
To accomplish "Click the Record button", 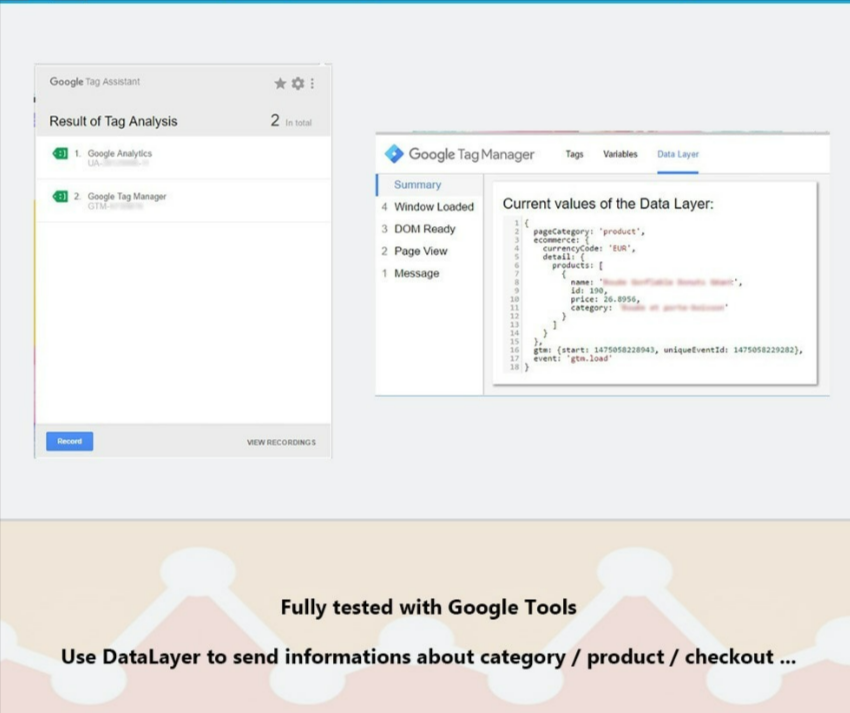I will pyautogui.click(x=69, y=441).
